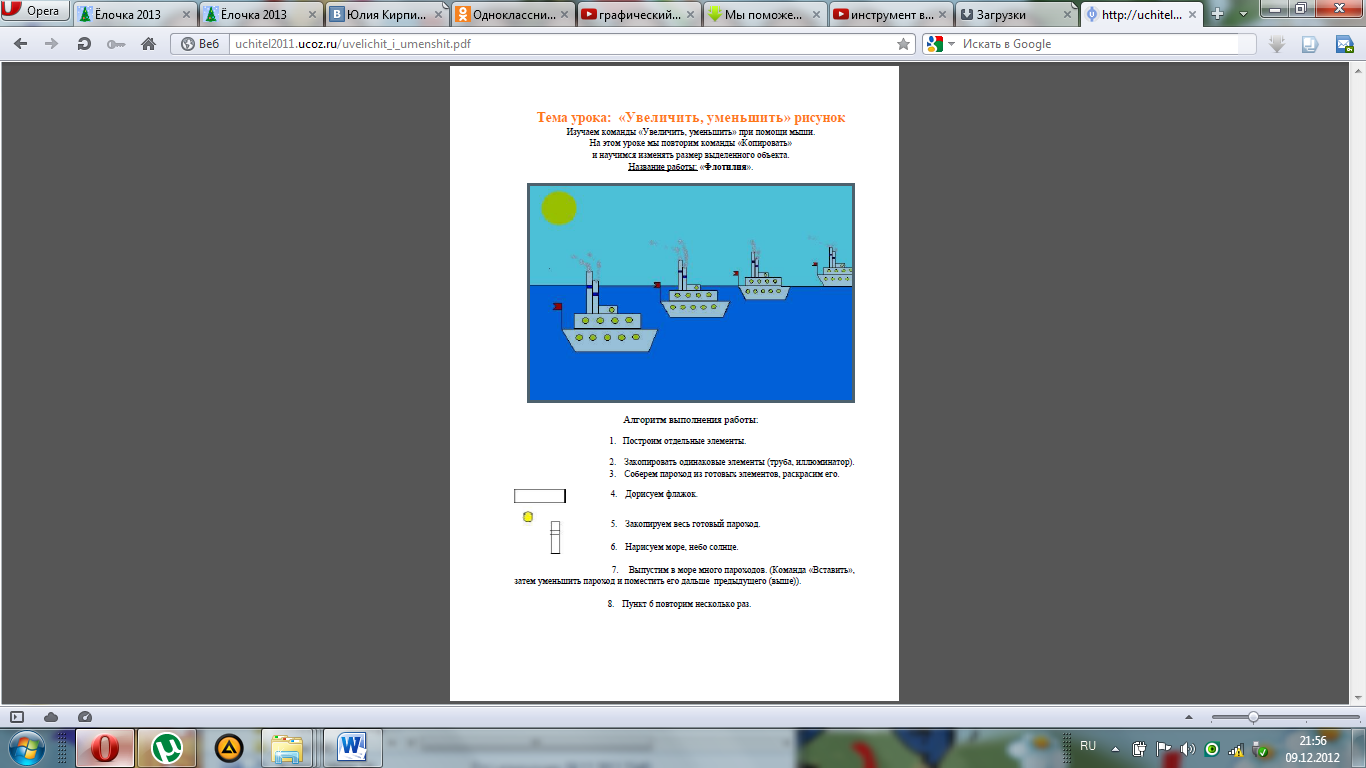Viewport: 1366px width, 768px height.
Task: Show hidden system tray icons
Action: 1117,748
